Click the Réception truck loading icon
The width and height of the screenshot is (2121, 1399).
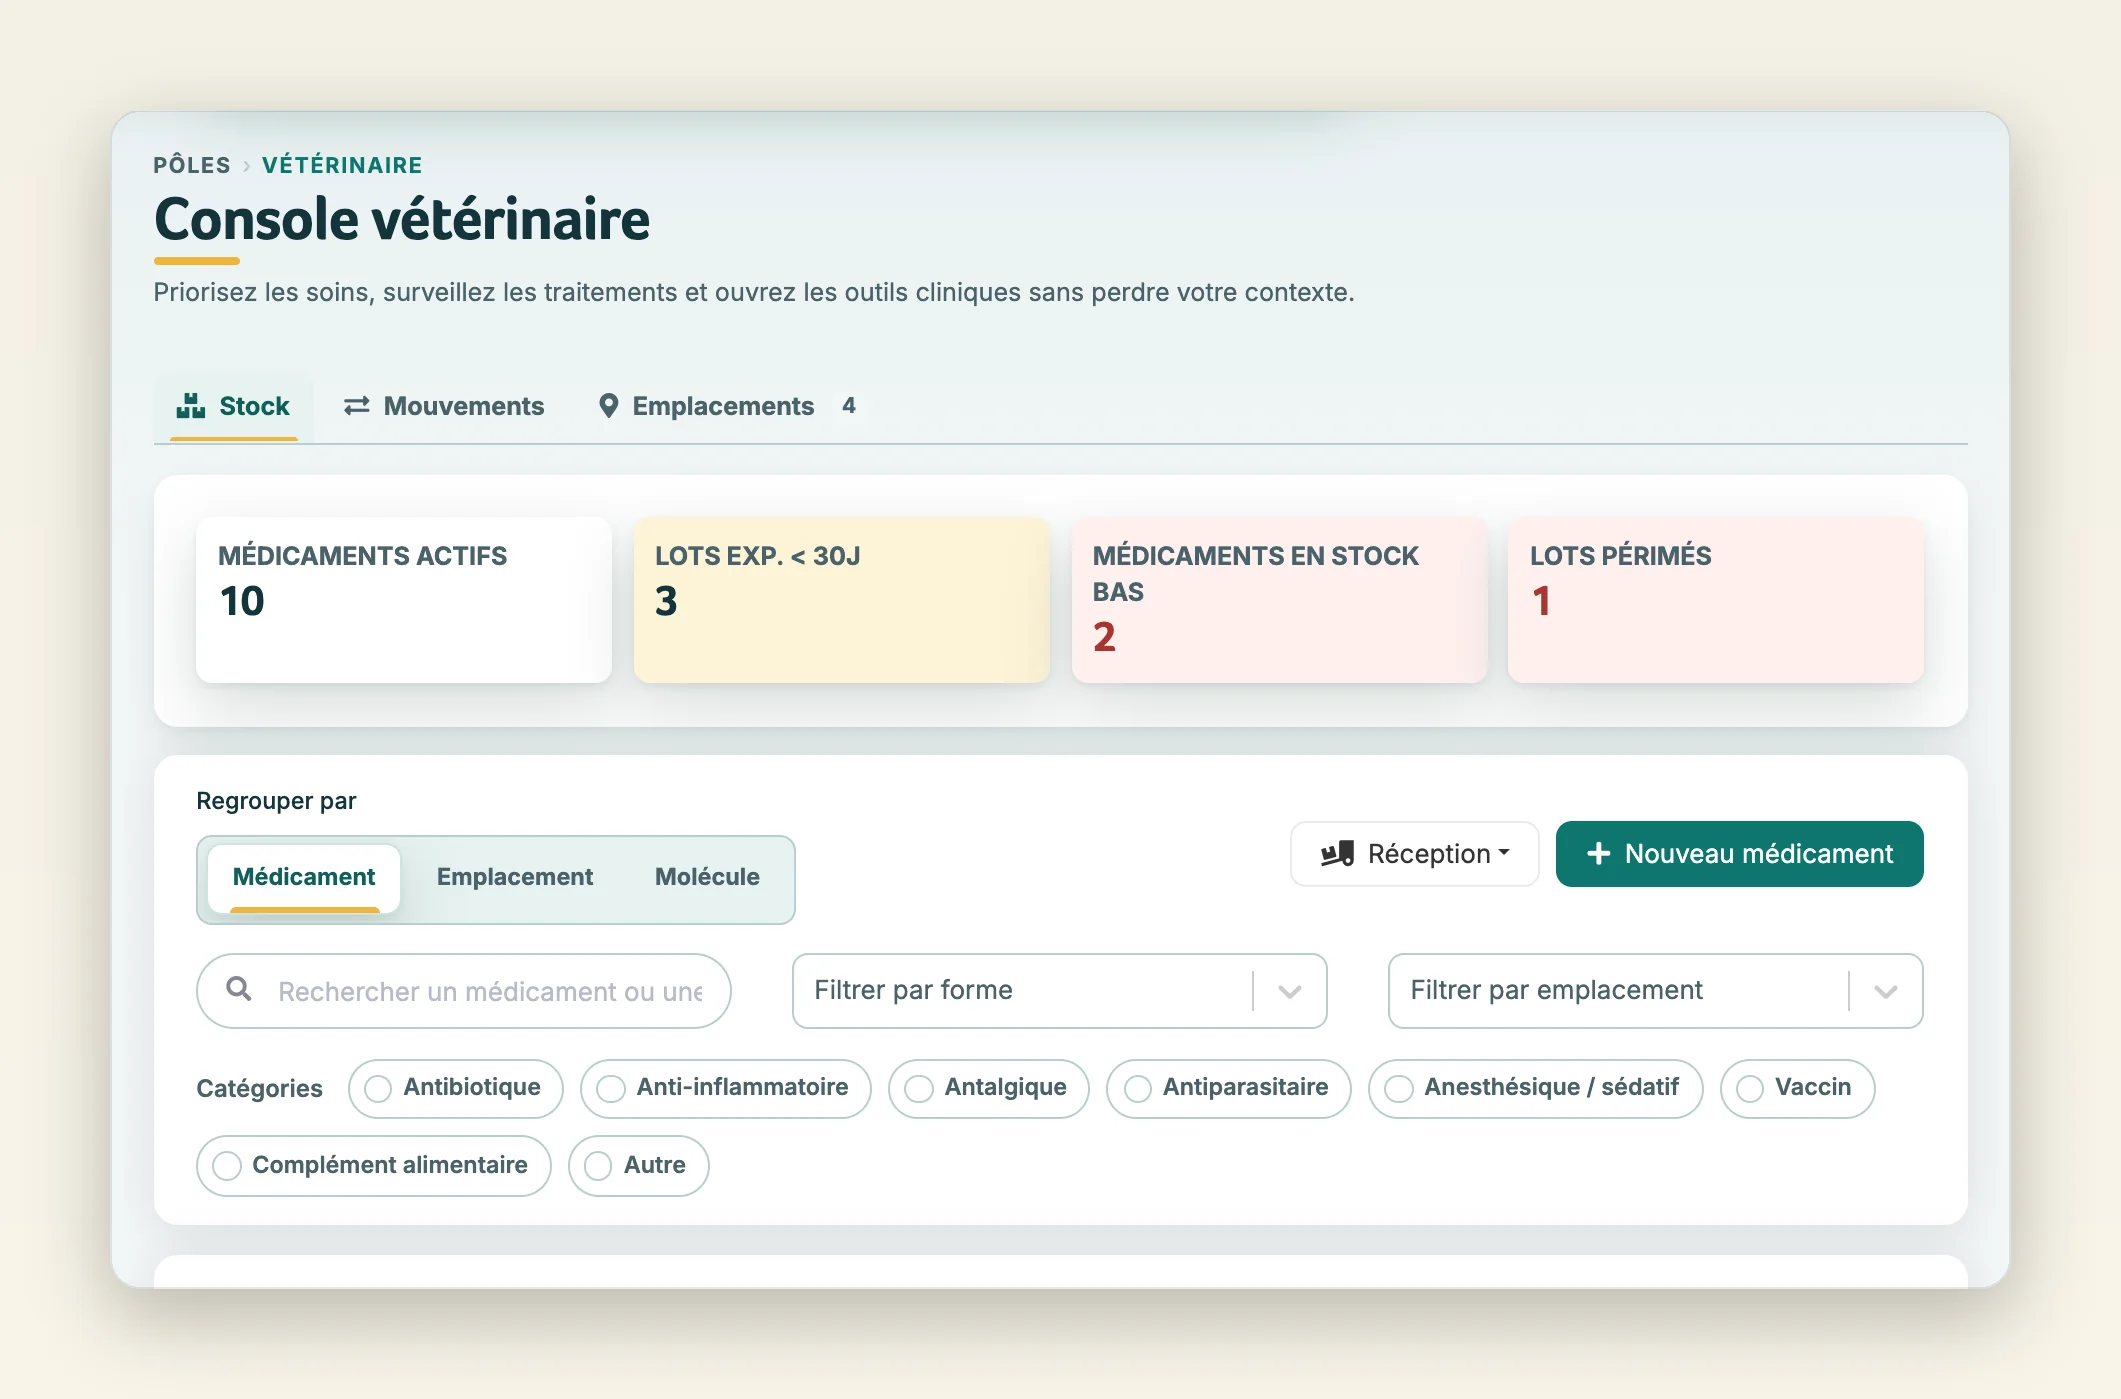[1337, 854]
